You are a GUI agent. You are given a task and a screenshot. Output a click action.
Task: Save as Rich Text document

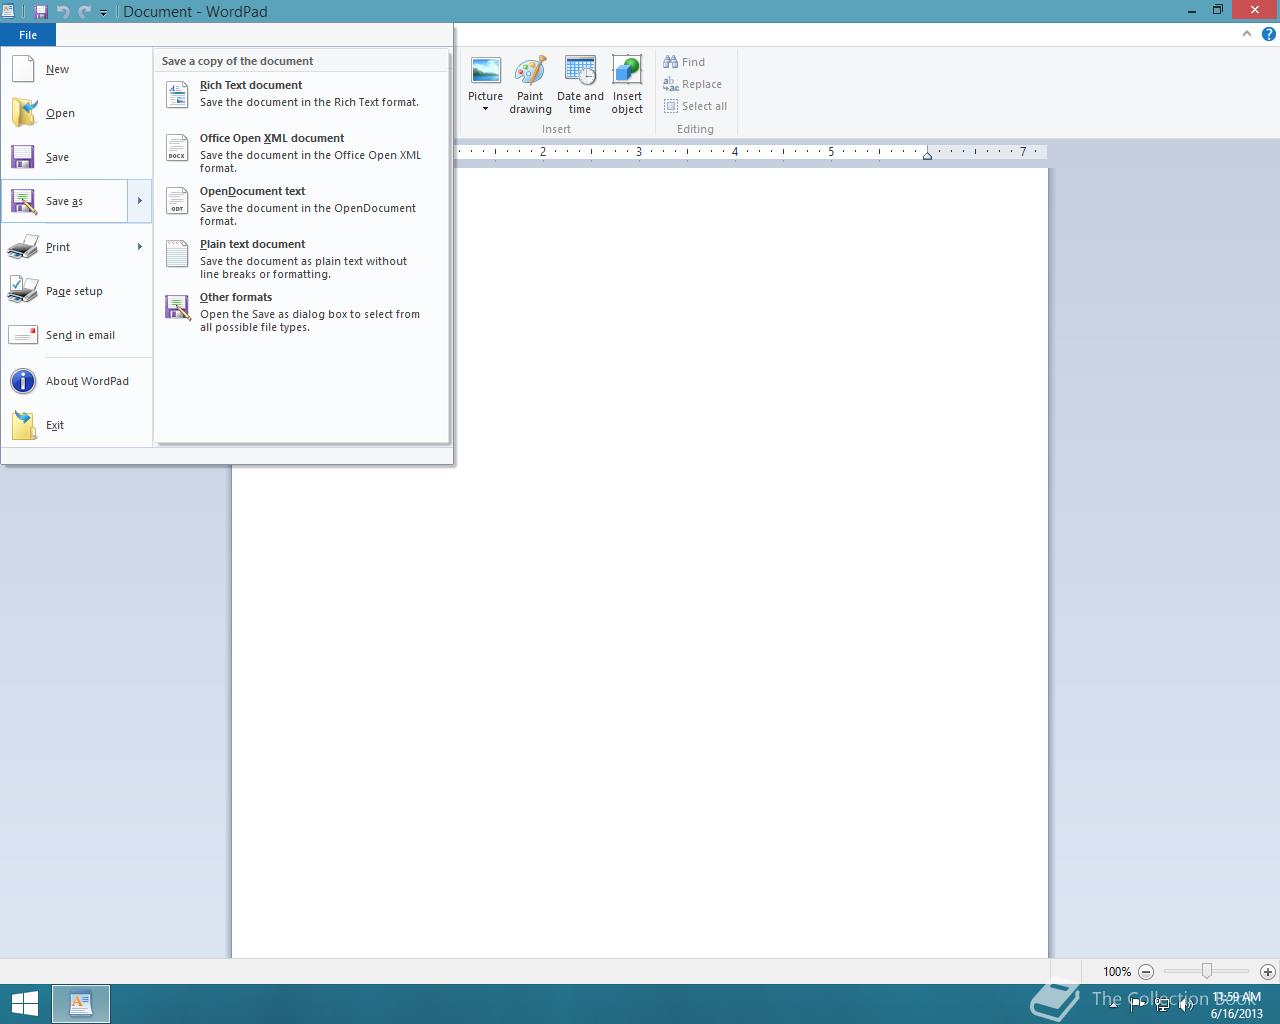click(301, 94)
